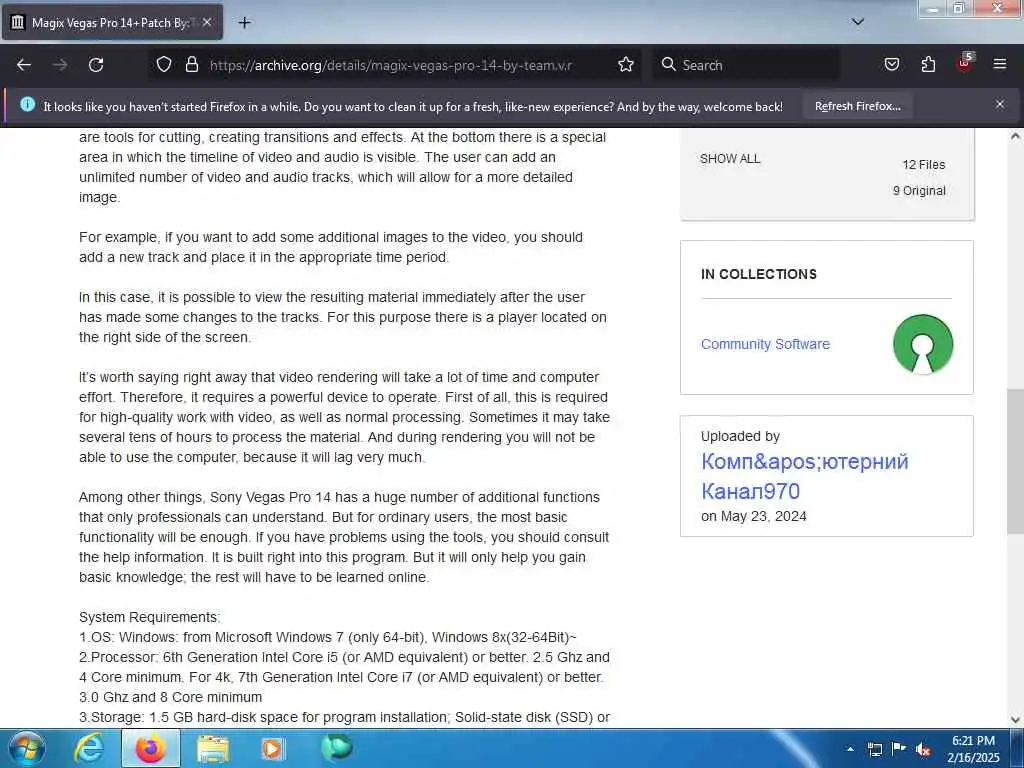This screenshot has height=768, width=1024.
Task: Click the Refresh Firefox button
Action: (x=857, y=106)
